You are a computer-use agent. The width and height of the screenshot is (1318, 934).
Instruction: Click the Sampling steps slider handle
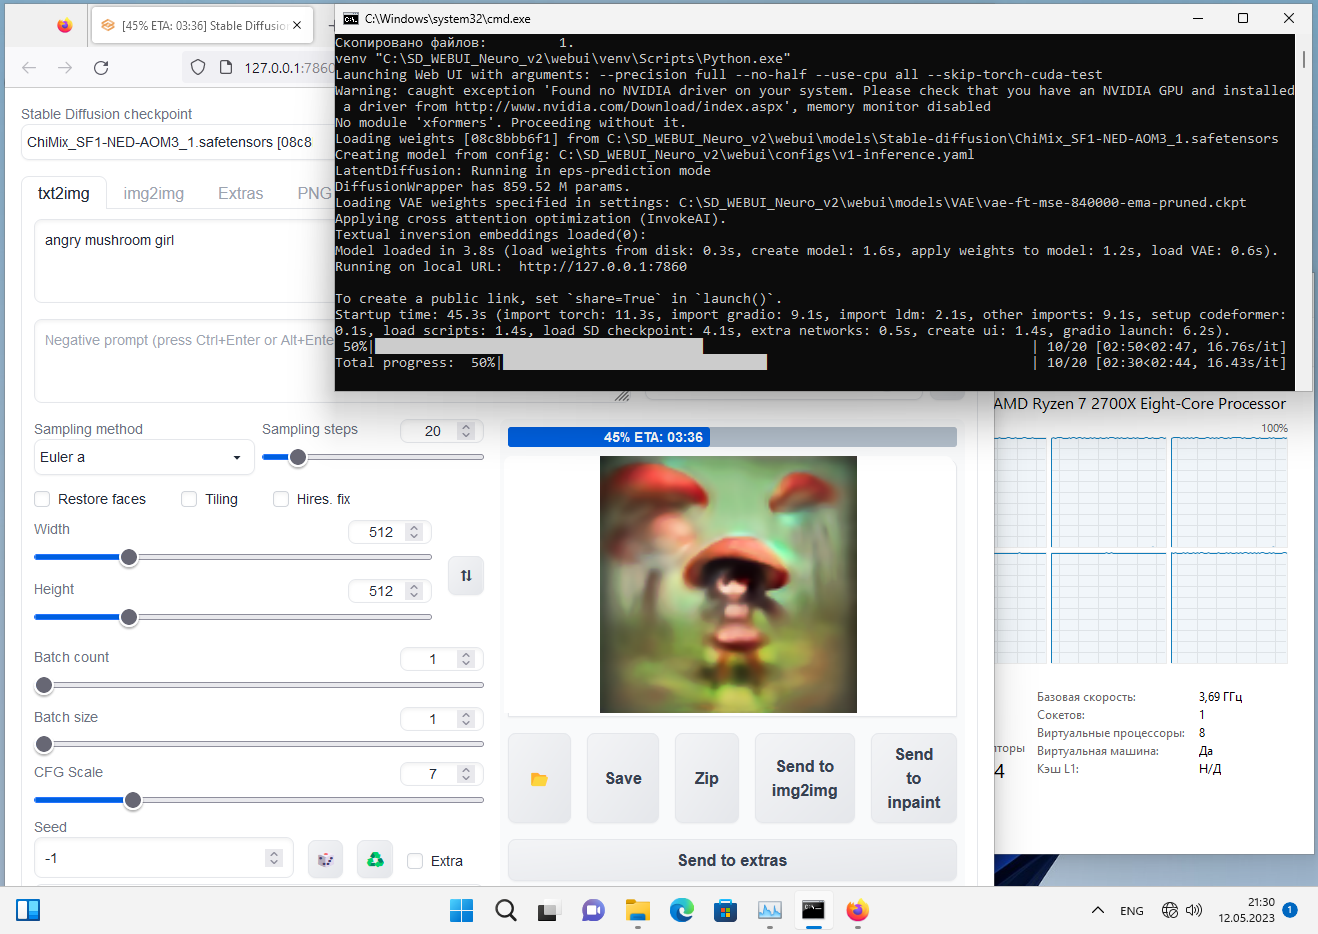click(298, 457)
